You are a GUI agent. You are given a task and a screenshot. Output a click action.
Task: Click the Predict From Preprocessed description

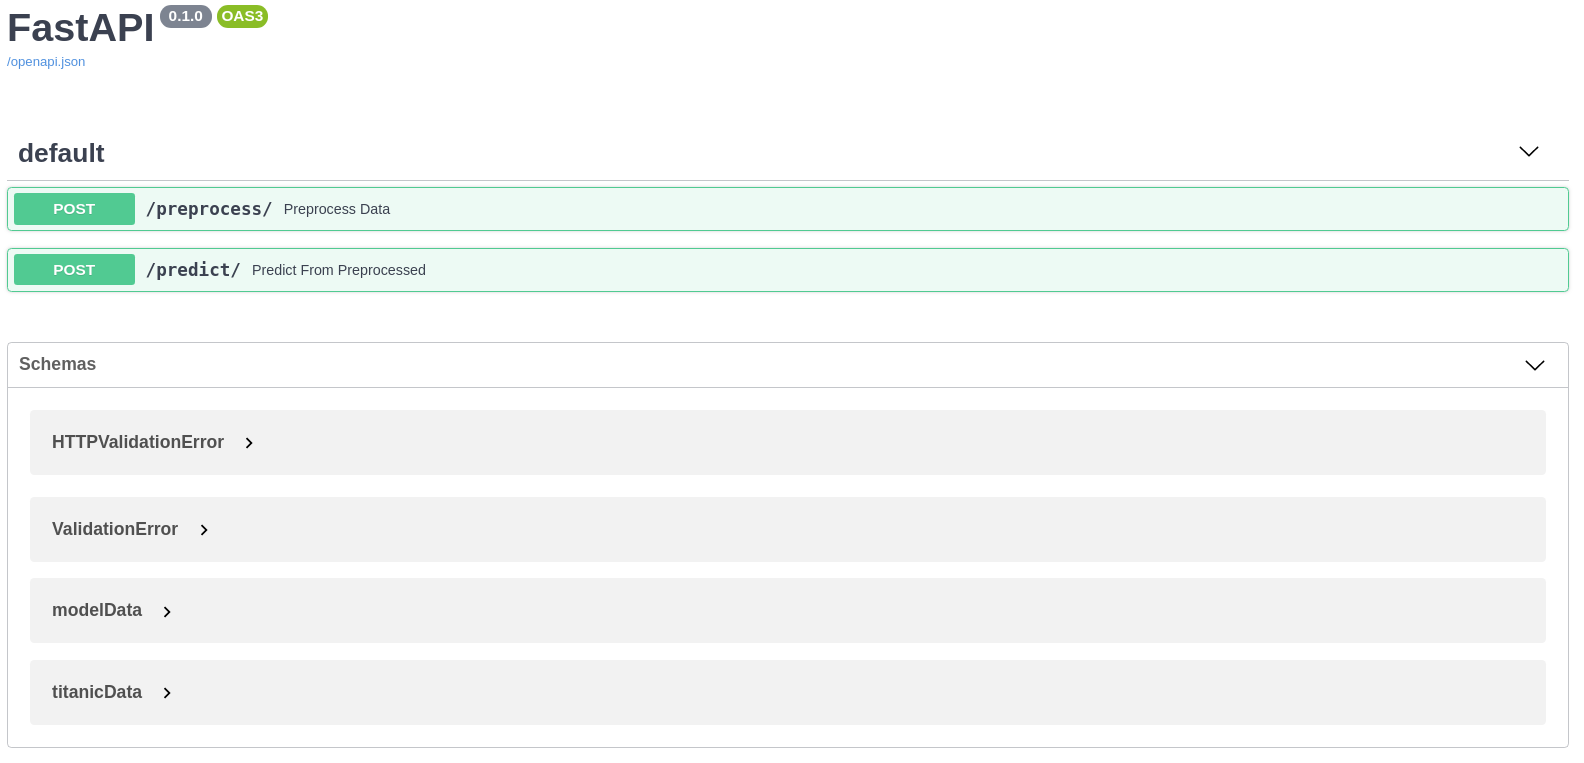[339, 270]
